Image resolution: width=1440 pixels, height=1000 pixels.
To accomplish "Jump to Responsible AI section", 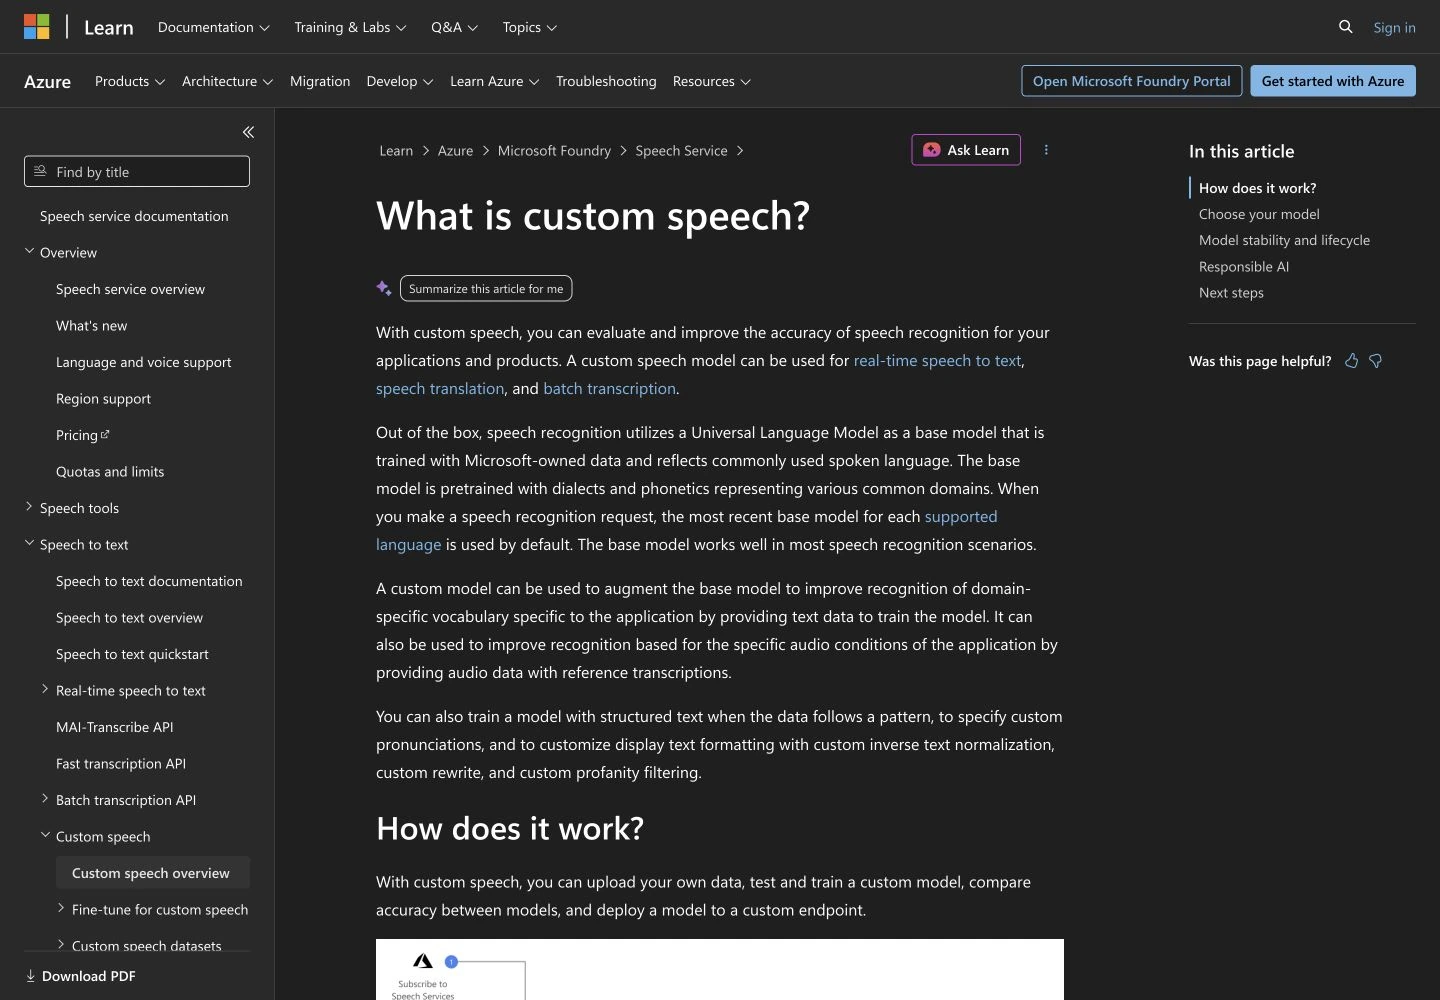I will 1244,266.
